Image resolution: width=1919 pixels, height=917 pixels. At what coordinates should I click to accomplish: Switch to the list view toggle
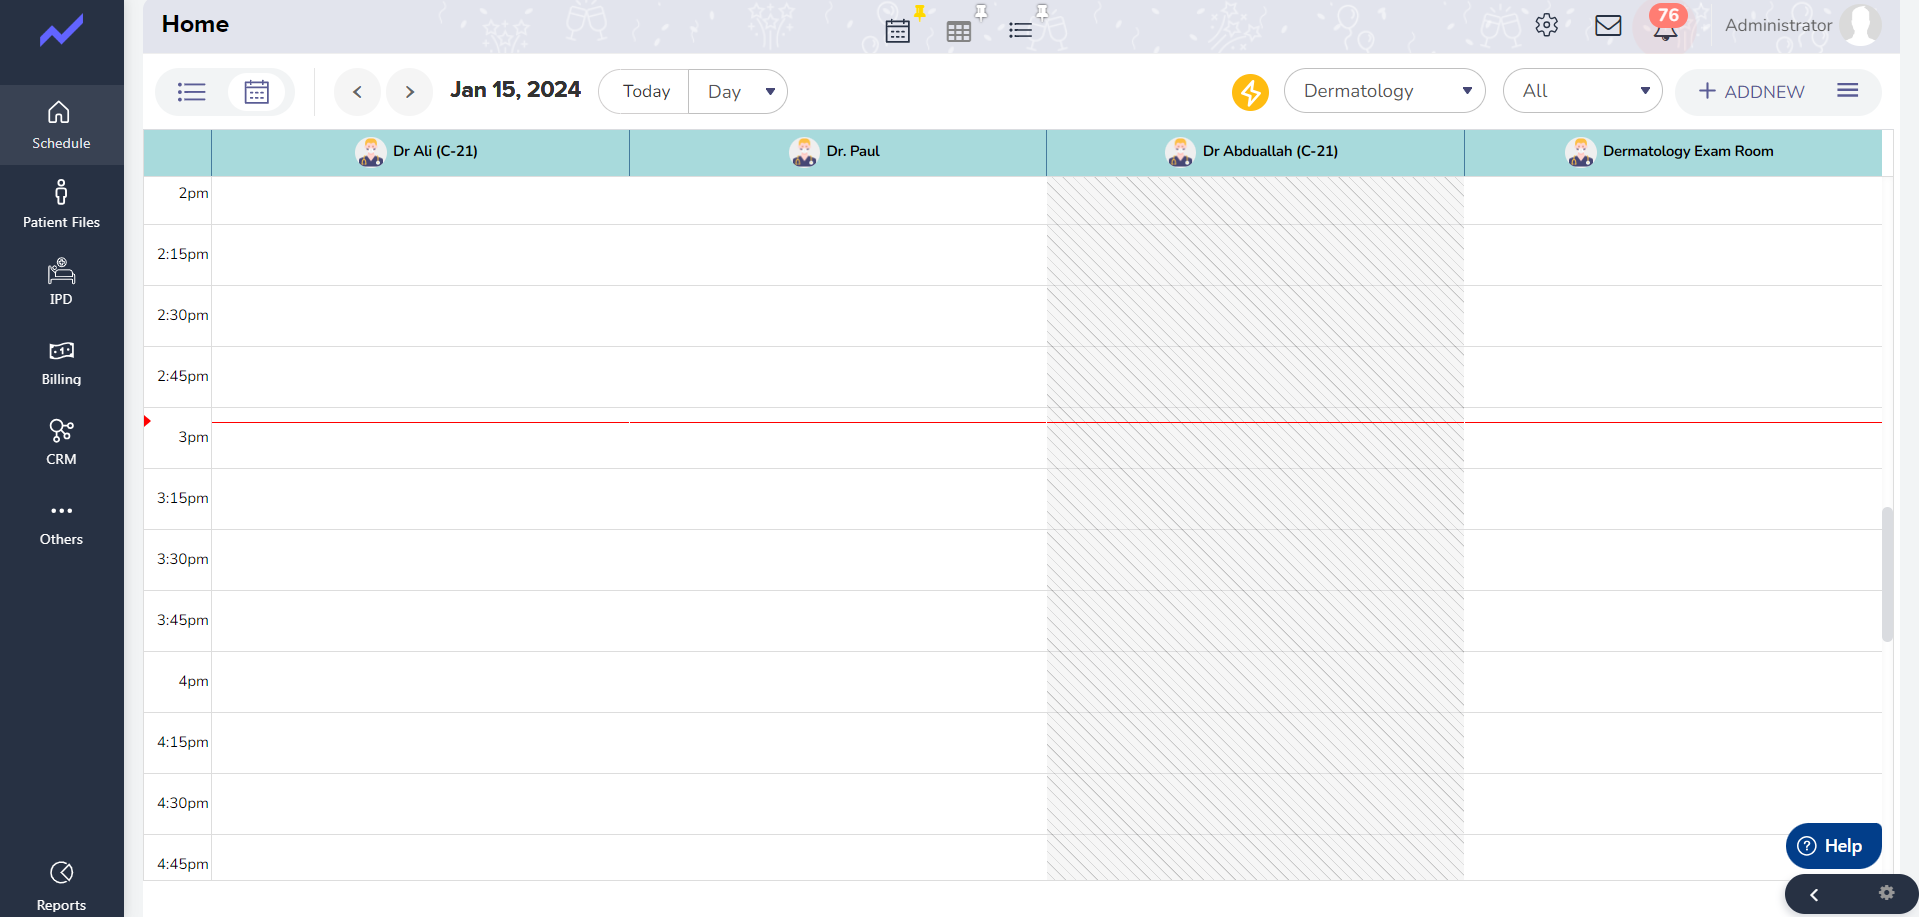[191, 92]
